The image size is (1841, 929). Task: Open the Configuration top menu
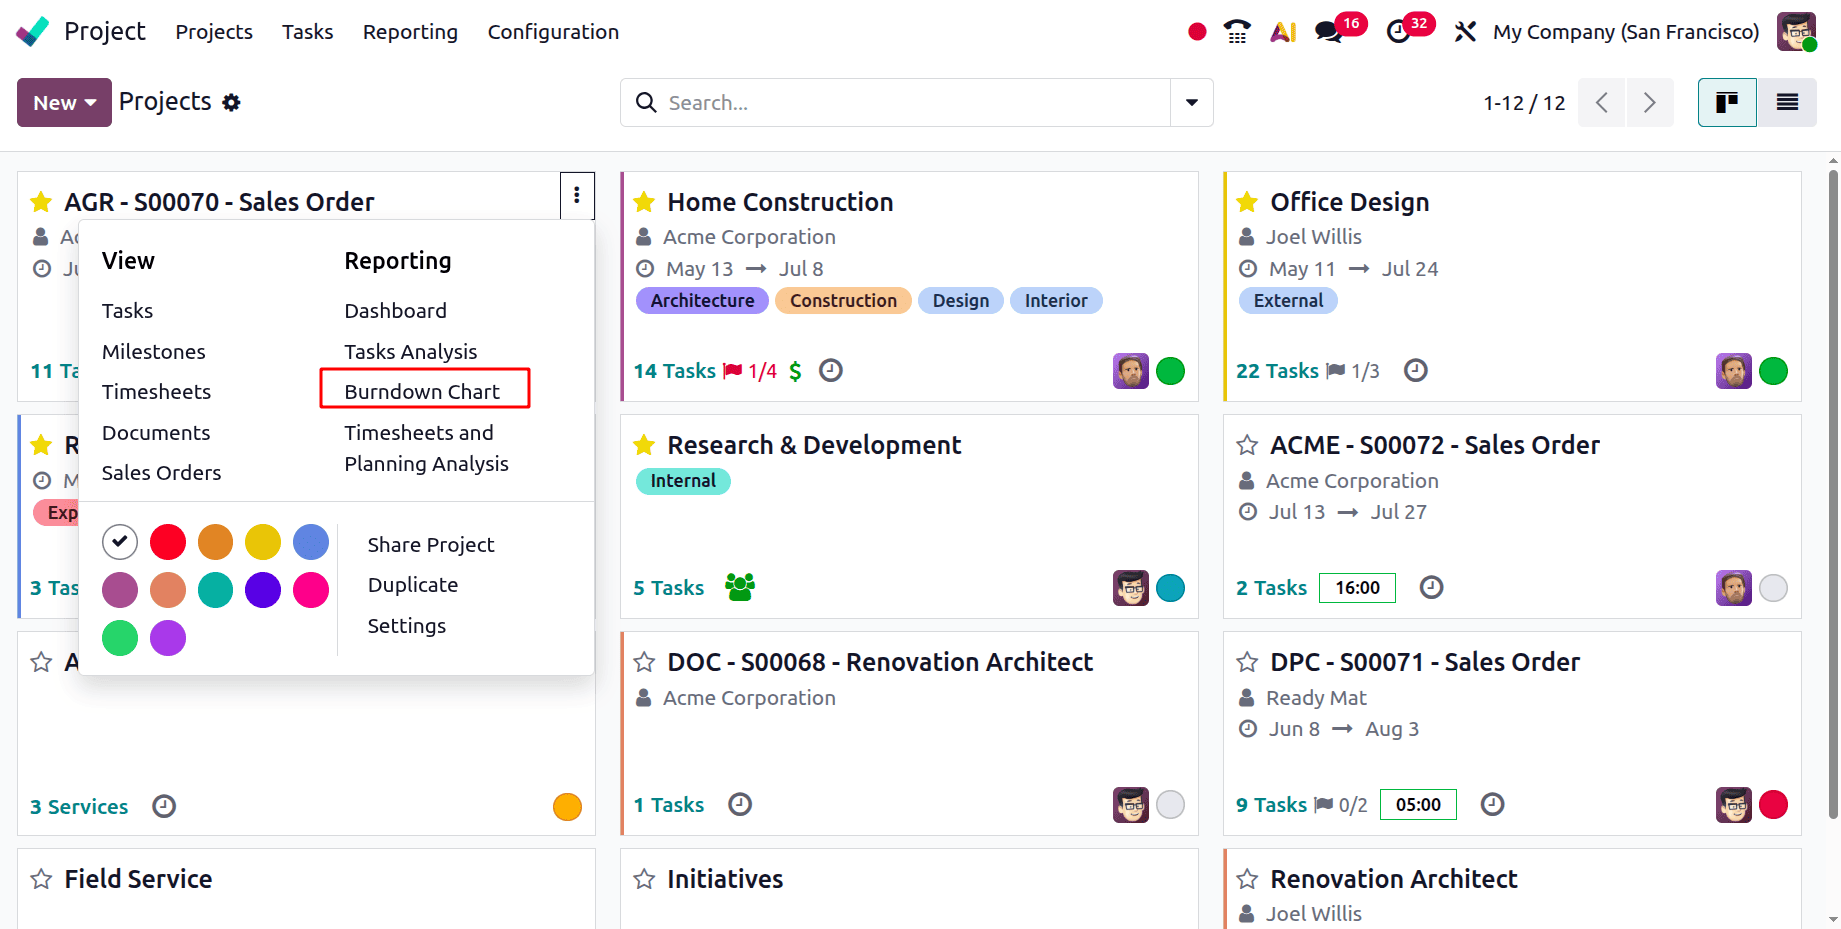[553, 32]
